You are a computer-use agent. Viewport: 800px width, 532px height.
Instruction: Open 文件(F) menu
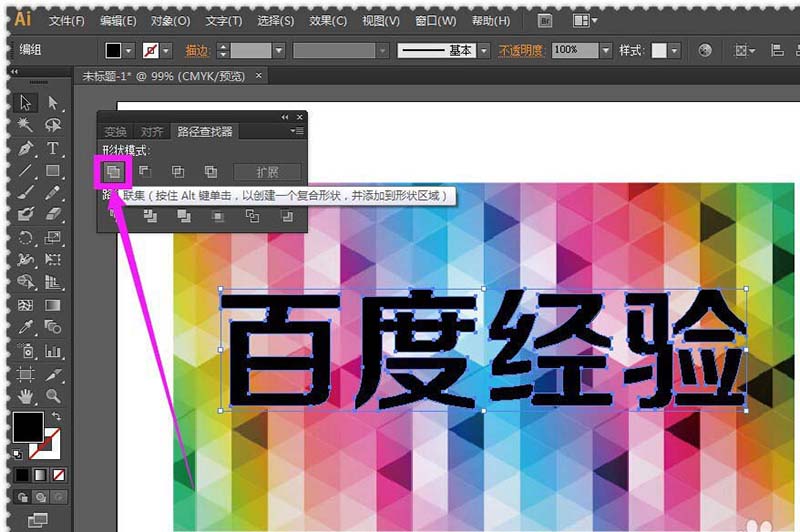[67, 21]
